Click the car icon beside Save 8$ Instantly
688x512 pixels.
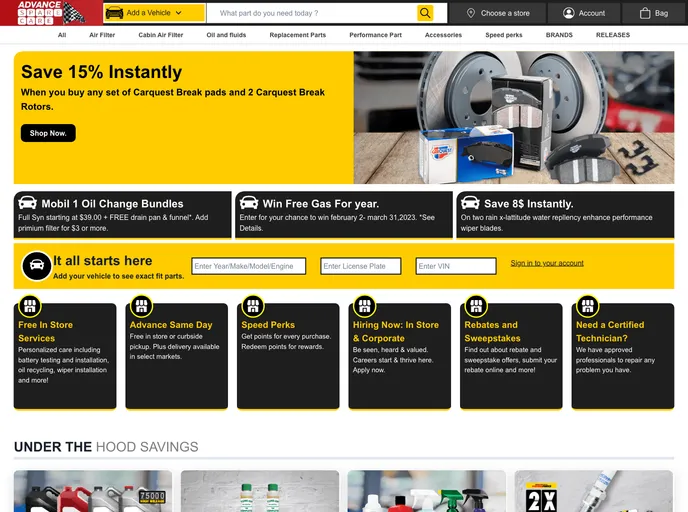coord(470,203)
